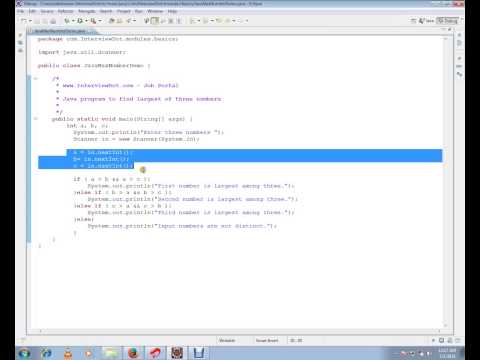Click the taskbar clock
480x360 pixels.
point(447,353)
